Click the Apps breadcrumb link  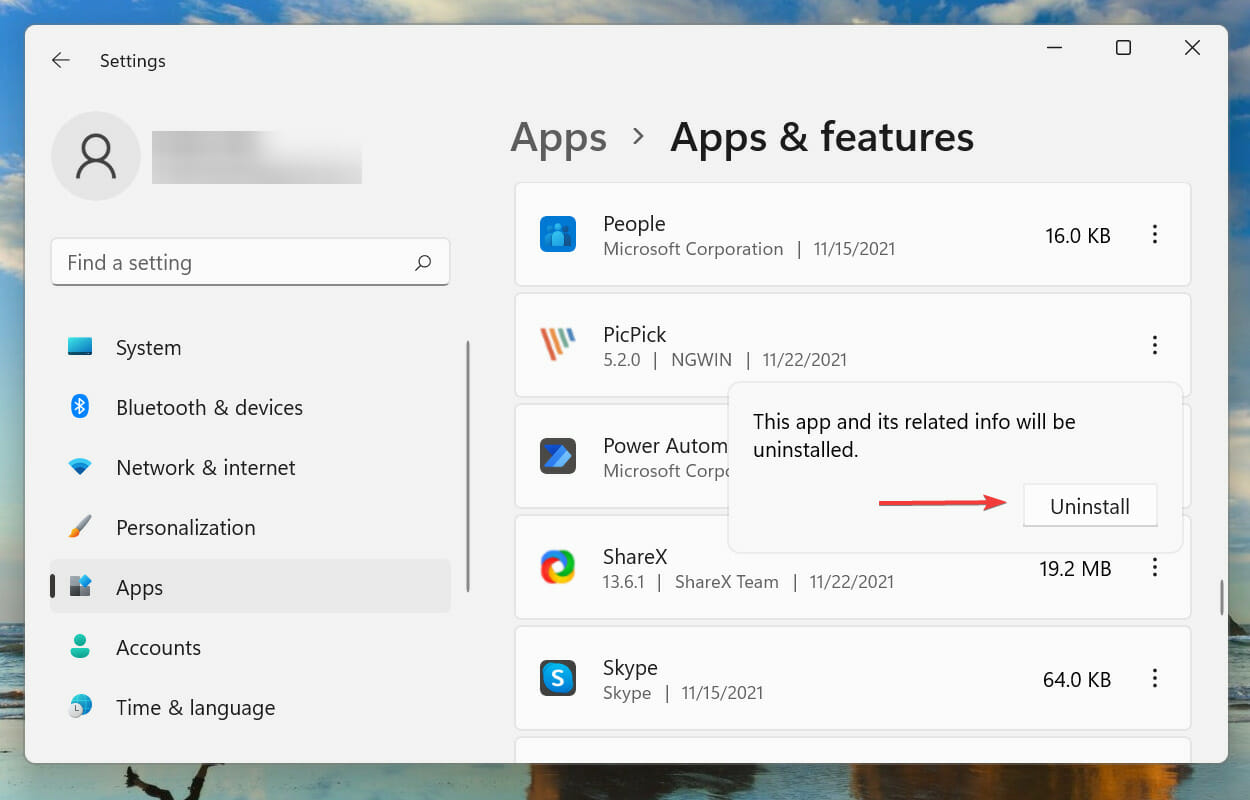click(x=559, y=138)
